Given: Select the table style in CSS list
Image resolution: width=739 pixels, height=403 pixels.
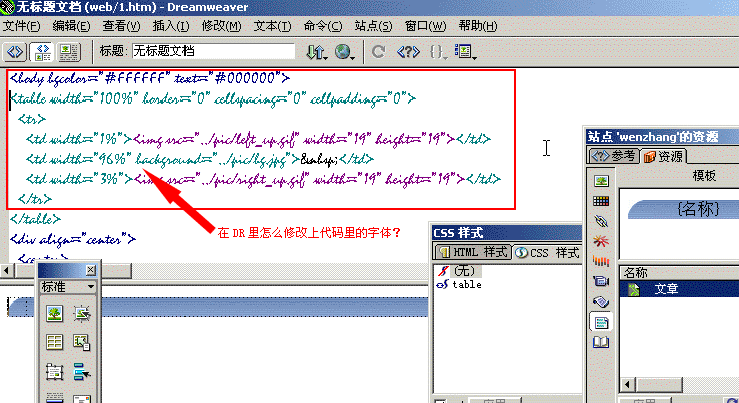Looking at the screenshot, I should [466, 285].
